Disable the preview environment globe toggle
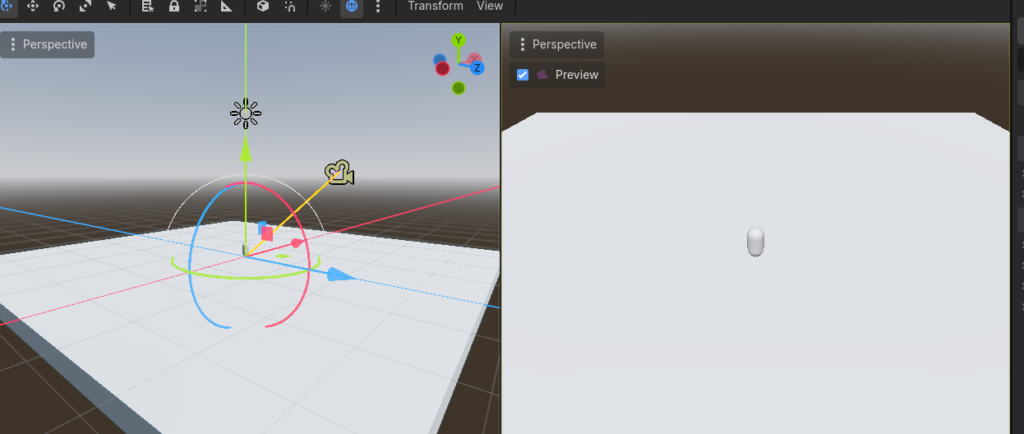The width and height of the screenshot is (1024, 434). point(352,6)
